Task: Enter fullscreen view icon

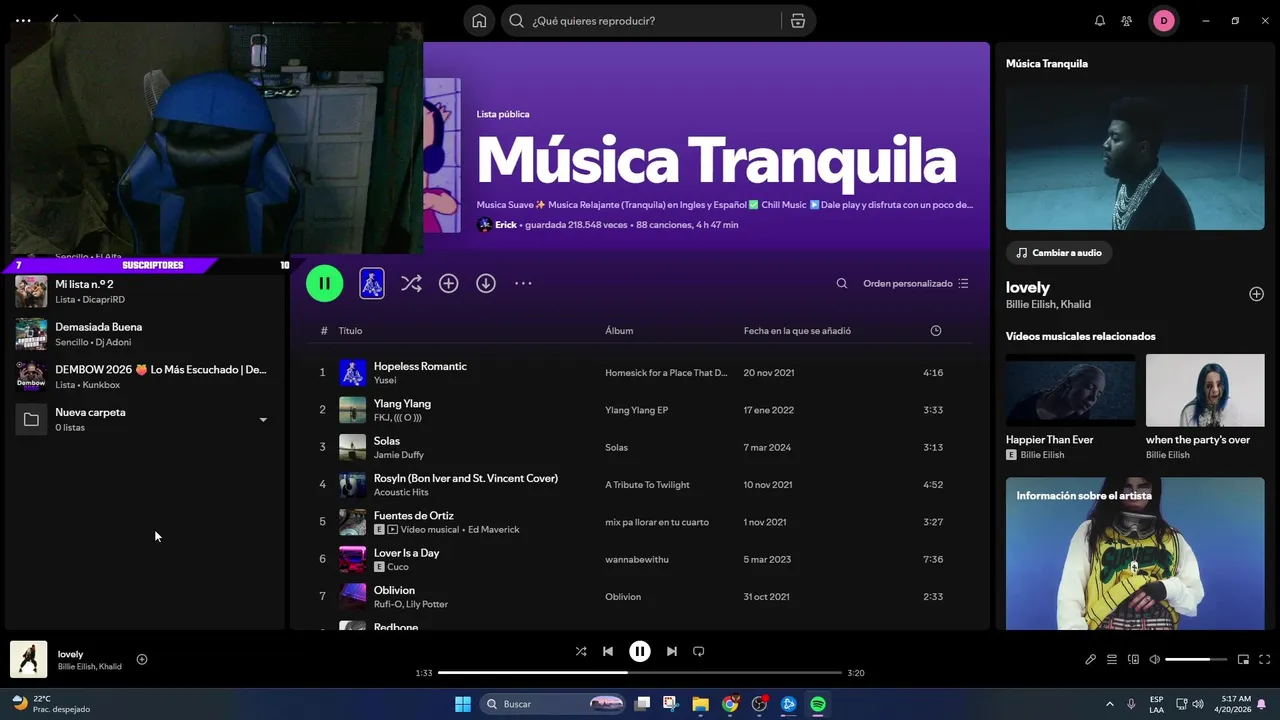Action: 1264,659
